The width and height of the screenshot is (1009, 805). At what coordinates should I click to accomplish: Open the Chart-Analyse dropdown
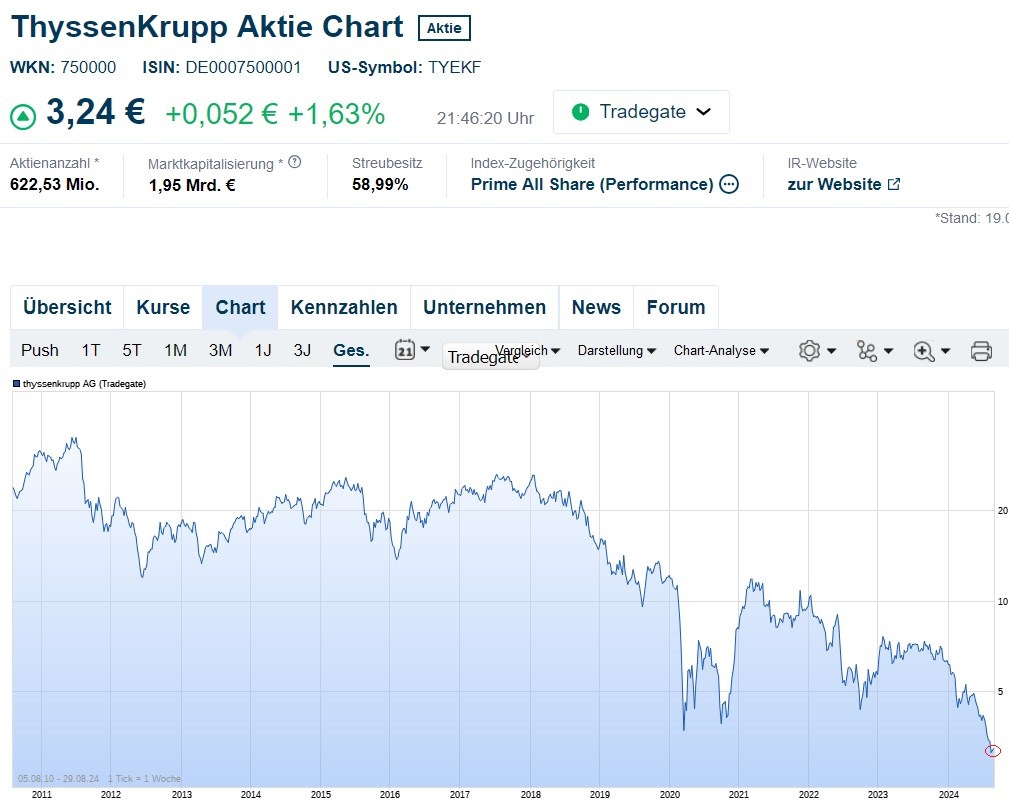click(721, 351)
